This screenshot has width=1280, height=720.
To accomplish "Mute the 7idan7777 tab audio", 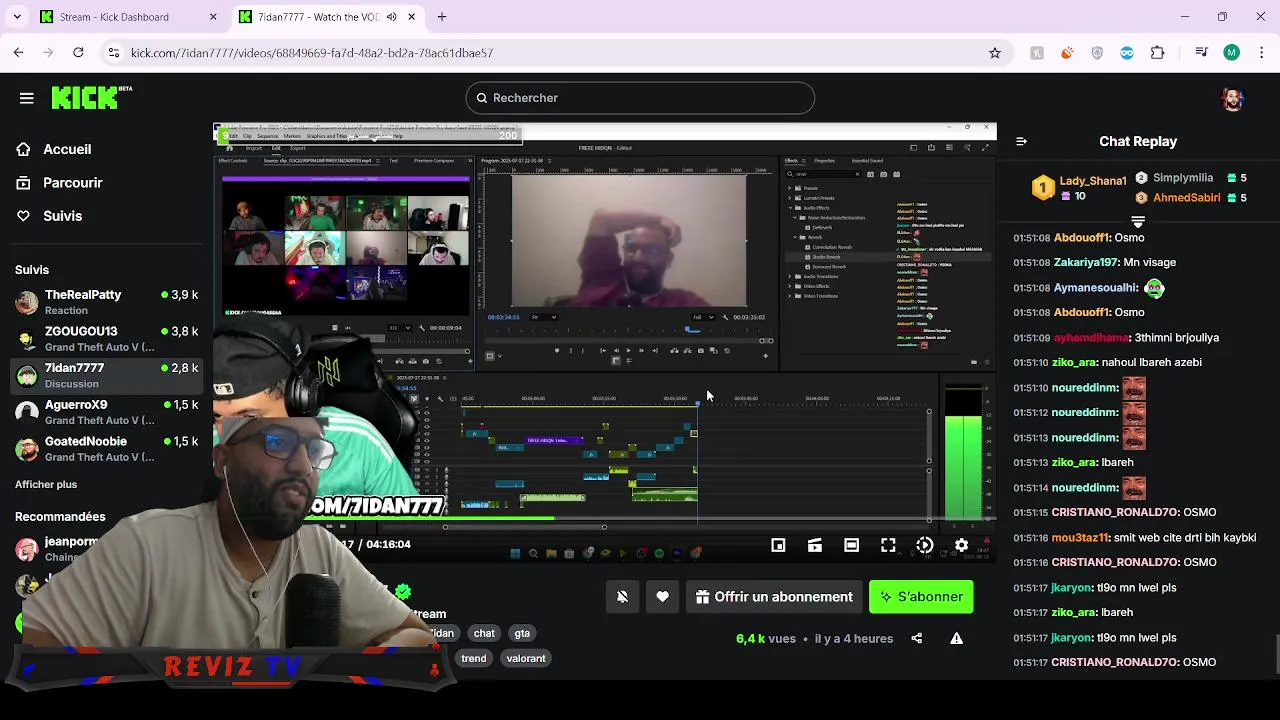I will (x=391, y=17).
